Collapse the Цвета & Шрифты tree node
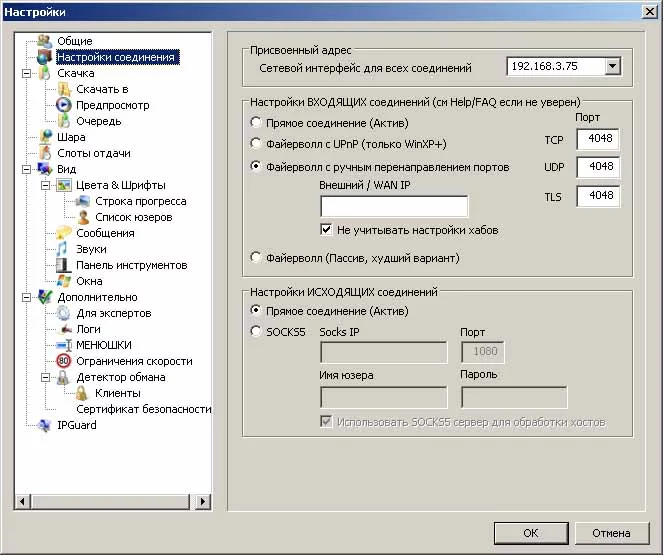 point(45,186)
